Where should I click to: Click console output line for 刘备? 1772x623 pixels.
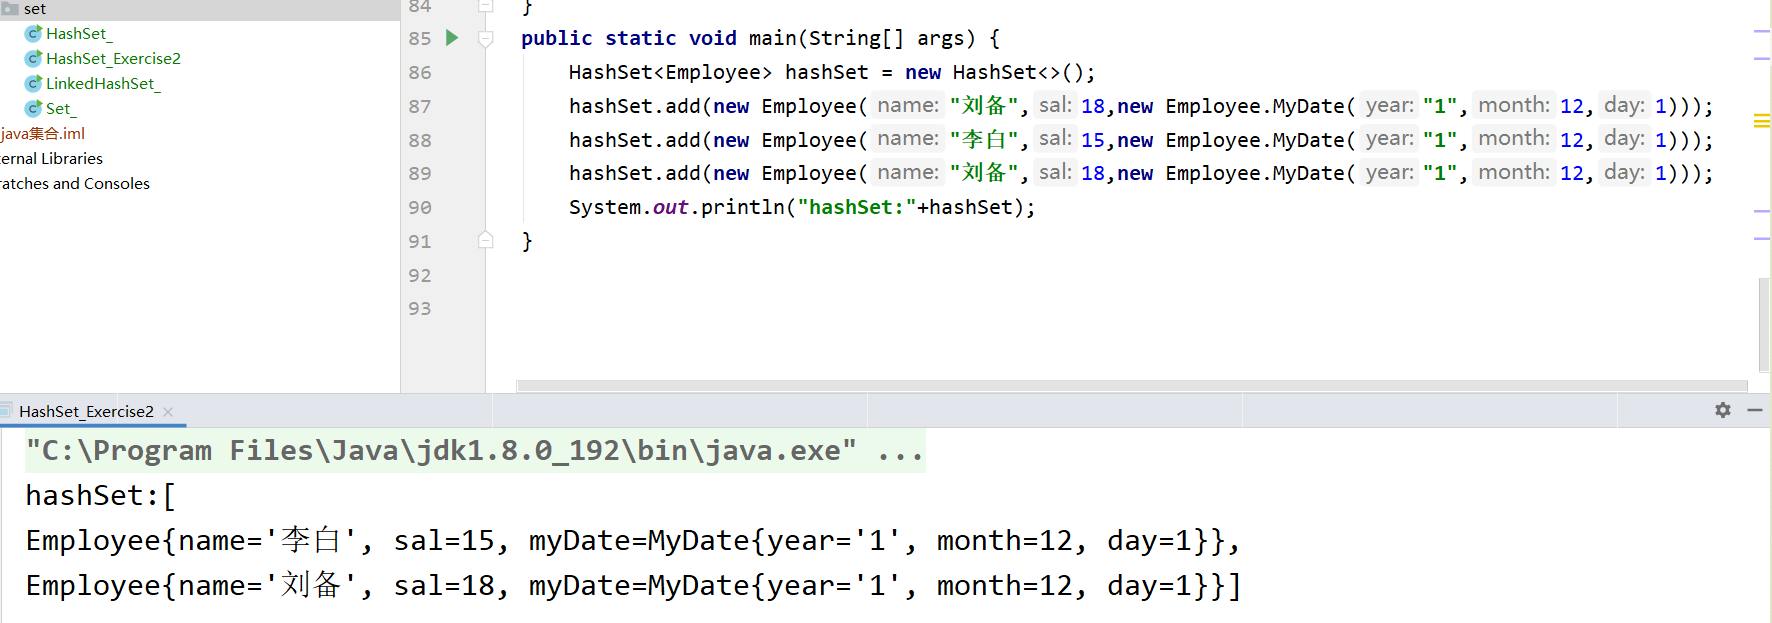pyautogui.click(x=633, y=586)
